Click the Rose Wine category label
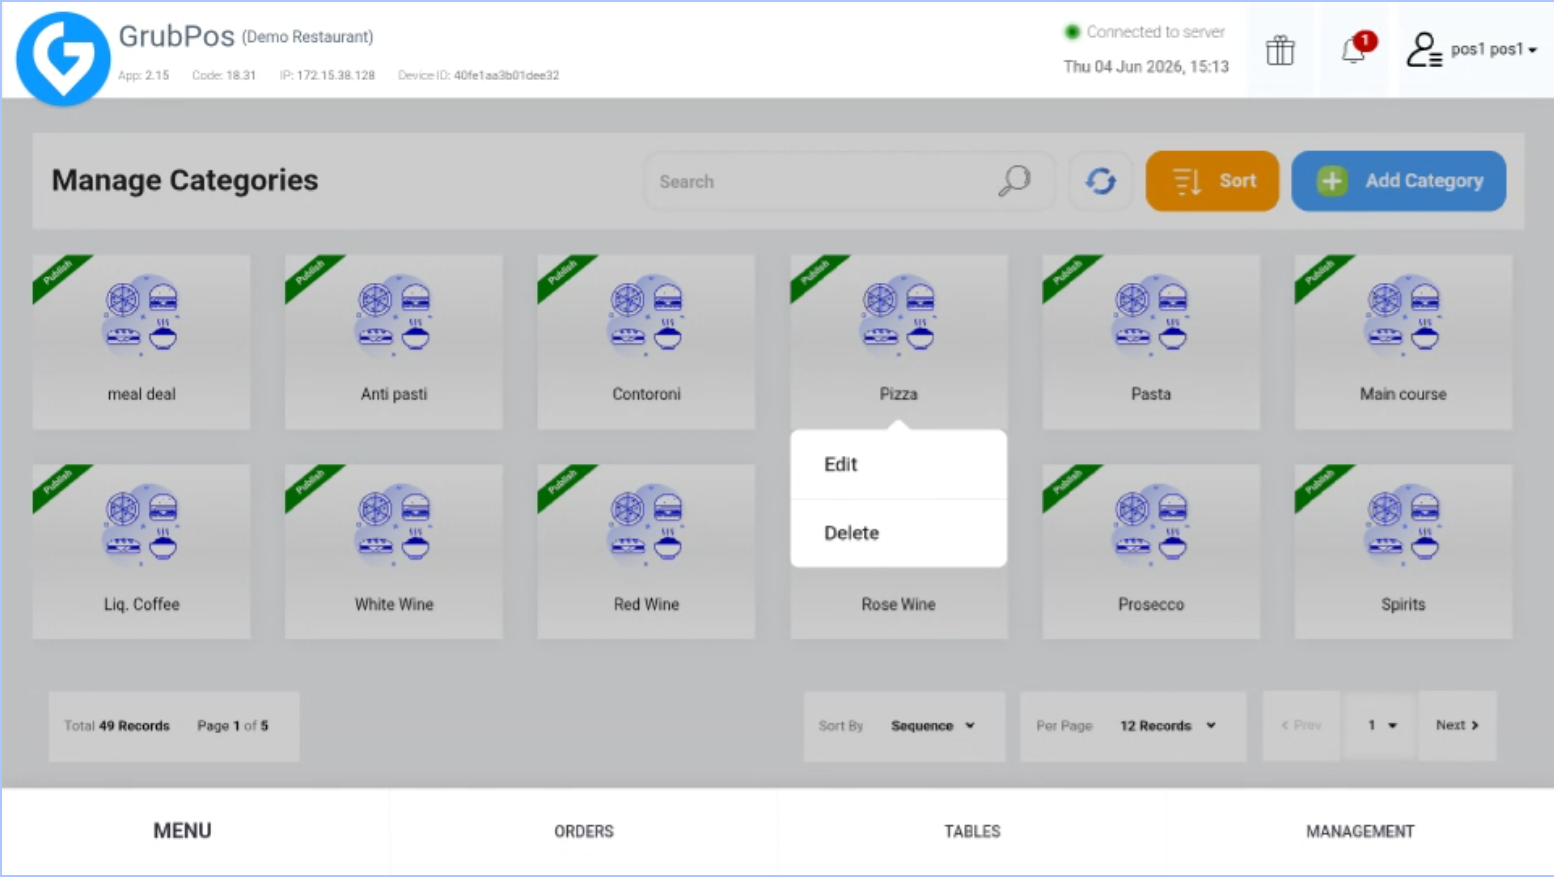This screenshot has height=877, width=1554. (x=898, y=604)
